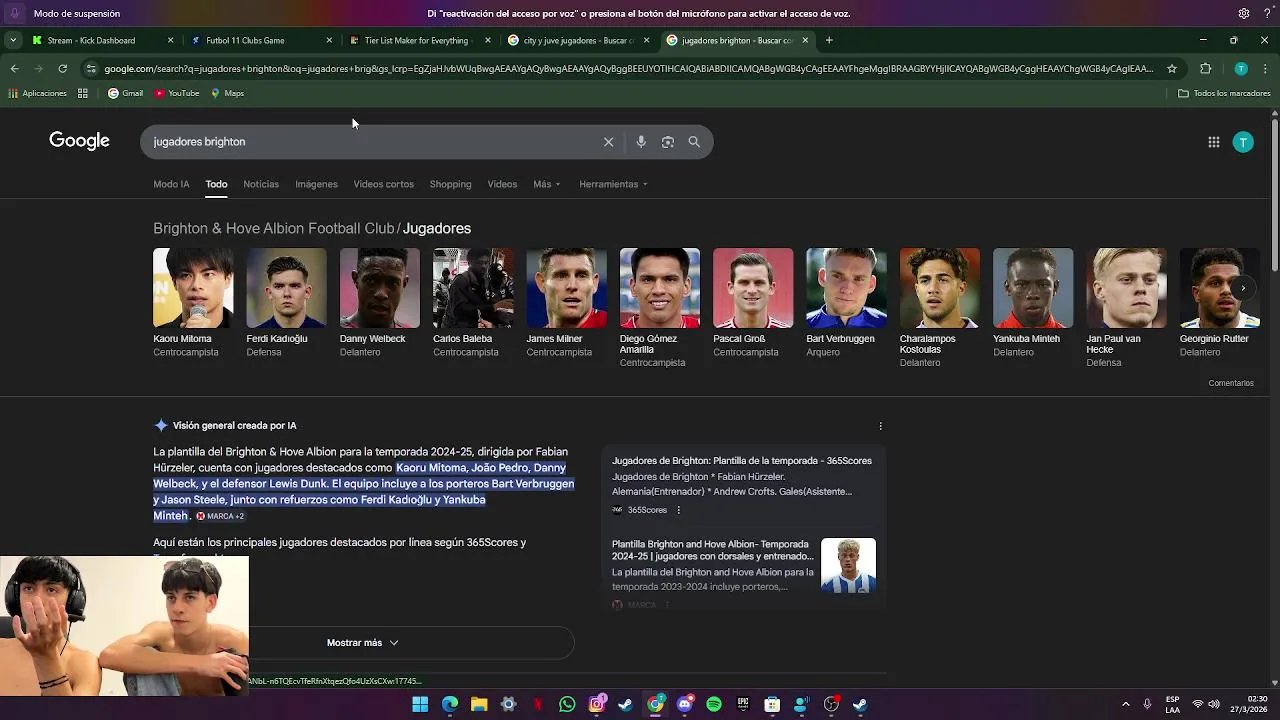Select Bart Verbruggen player card
This screenshot has width=1280, height=720.
pos(847,303)
